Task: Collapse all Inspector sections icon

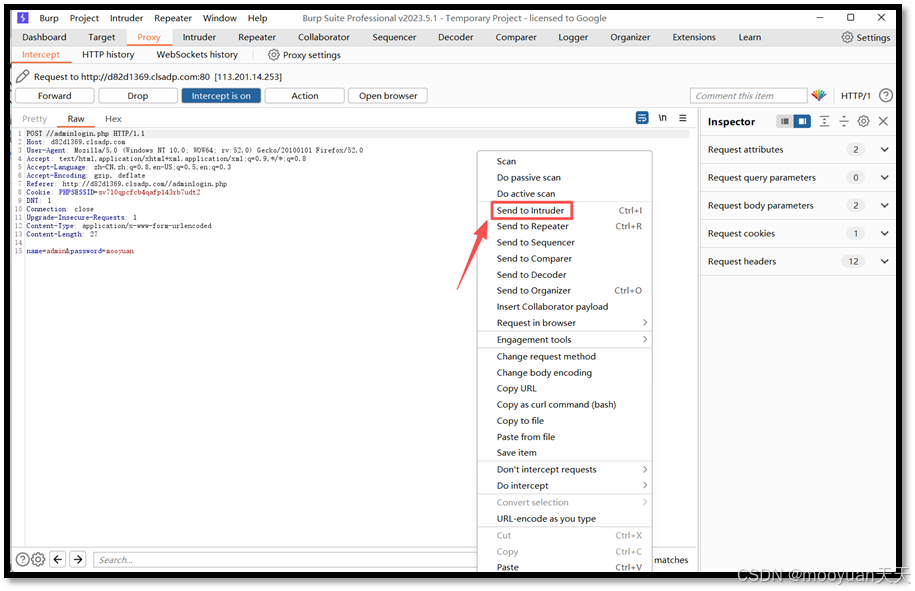Action: click(844, 121)
